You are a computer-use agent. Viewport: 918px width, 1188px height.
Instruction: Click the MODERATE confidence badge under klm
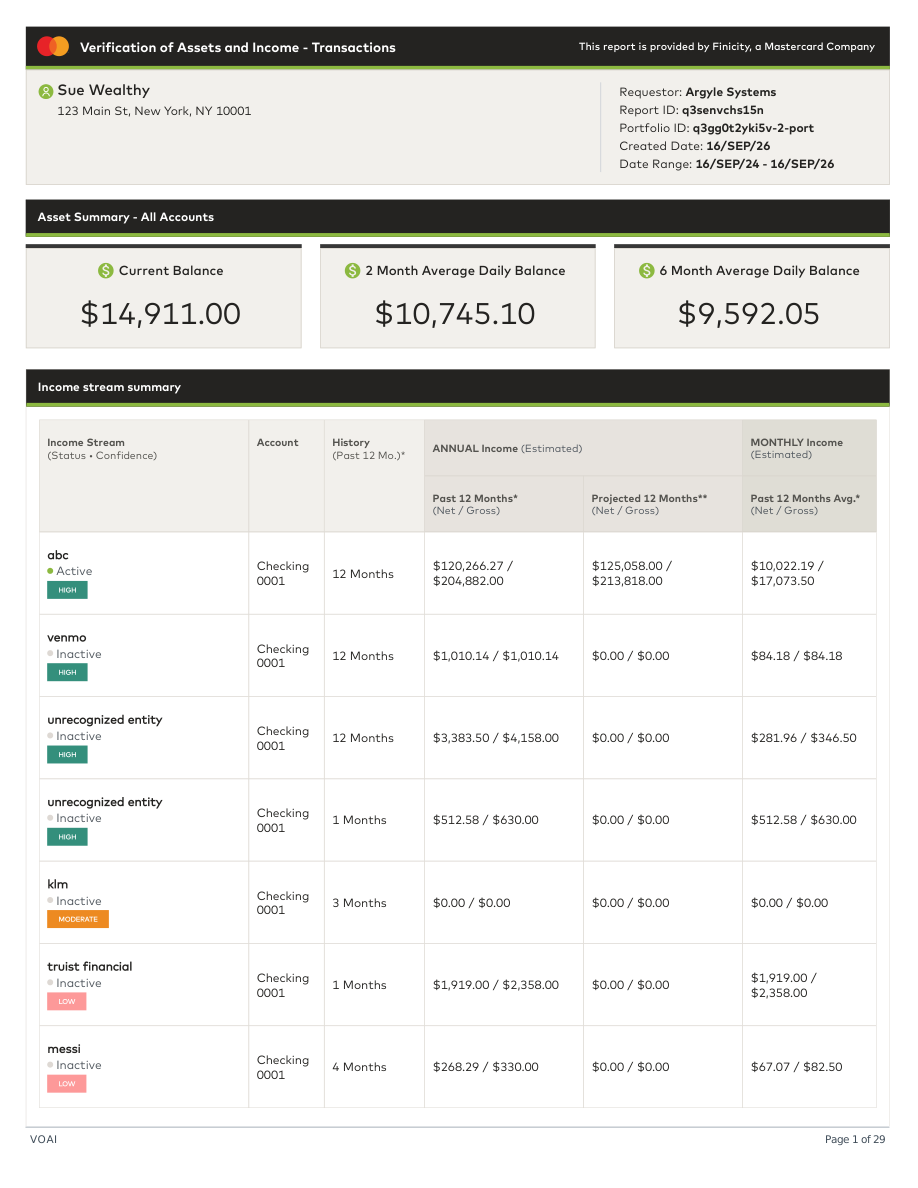pos(78,919)
